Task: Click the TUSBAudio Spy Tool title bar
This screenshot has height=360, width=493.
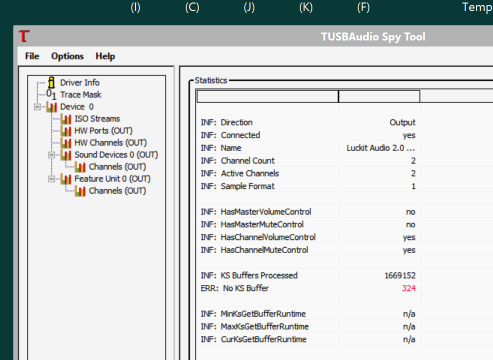Action: click(x=373, y=36)
